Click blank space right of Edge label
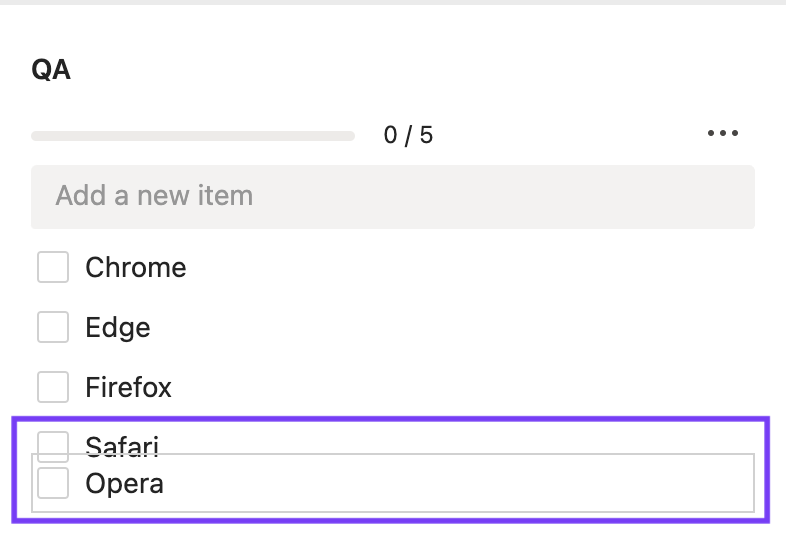 450,327
